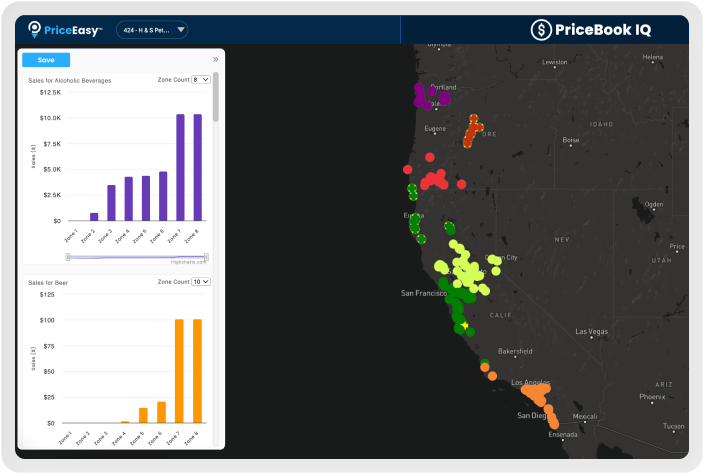
Task: Click the Zone 3 purple bar in Alcoholic Beverages
Action: [111, 202]
